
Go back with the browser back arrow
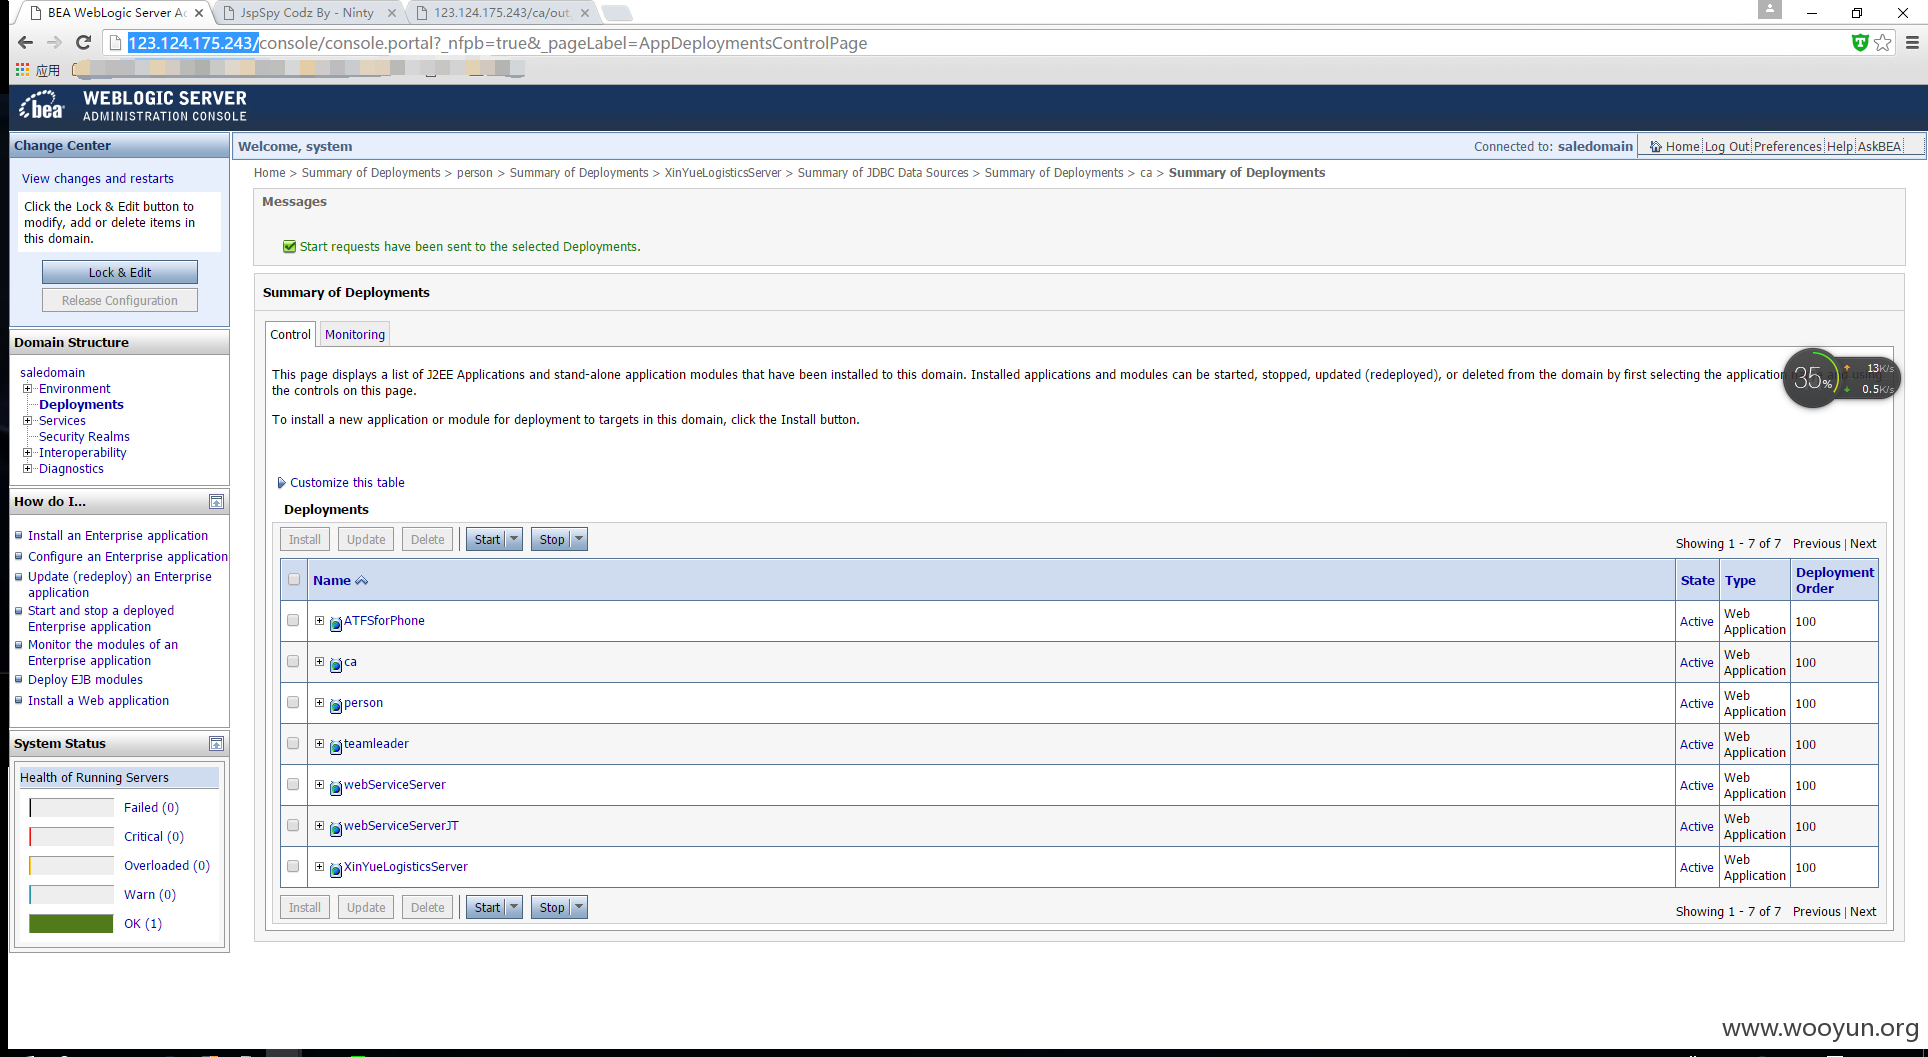click(26, 42)
